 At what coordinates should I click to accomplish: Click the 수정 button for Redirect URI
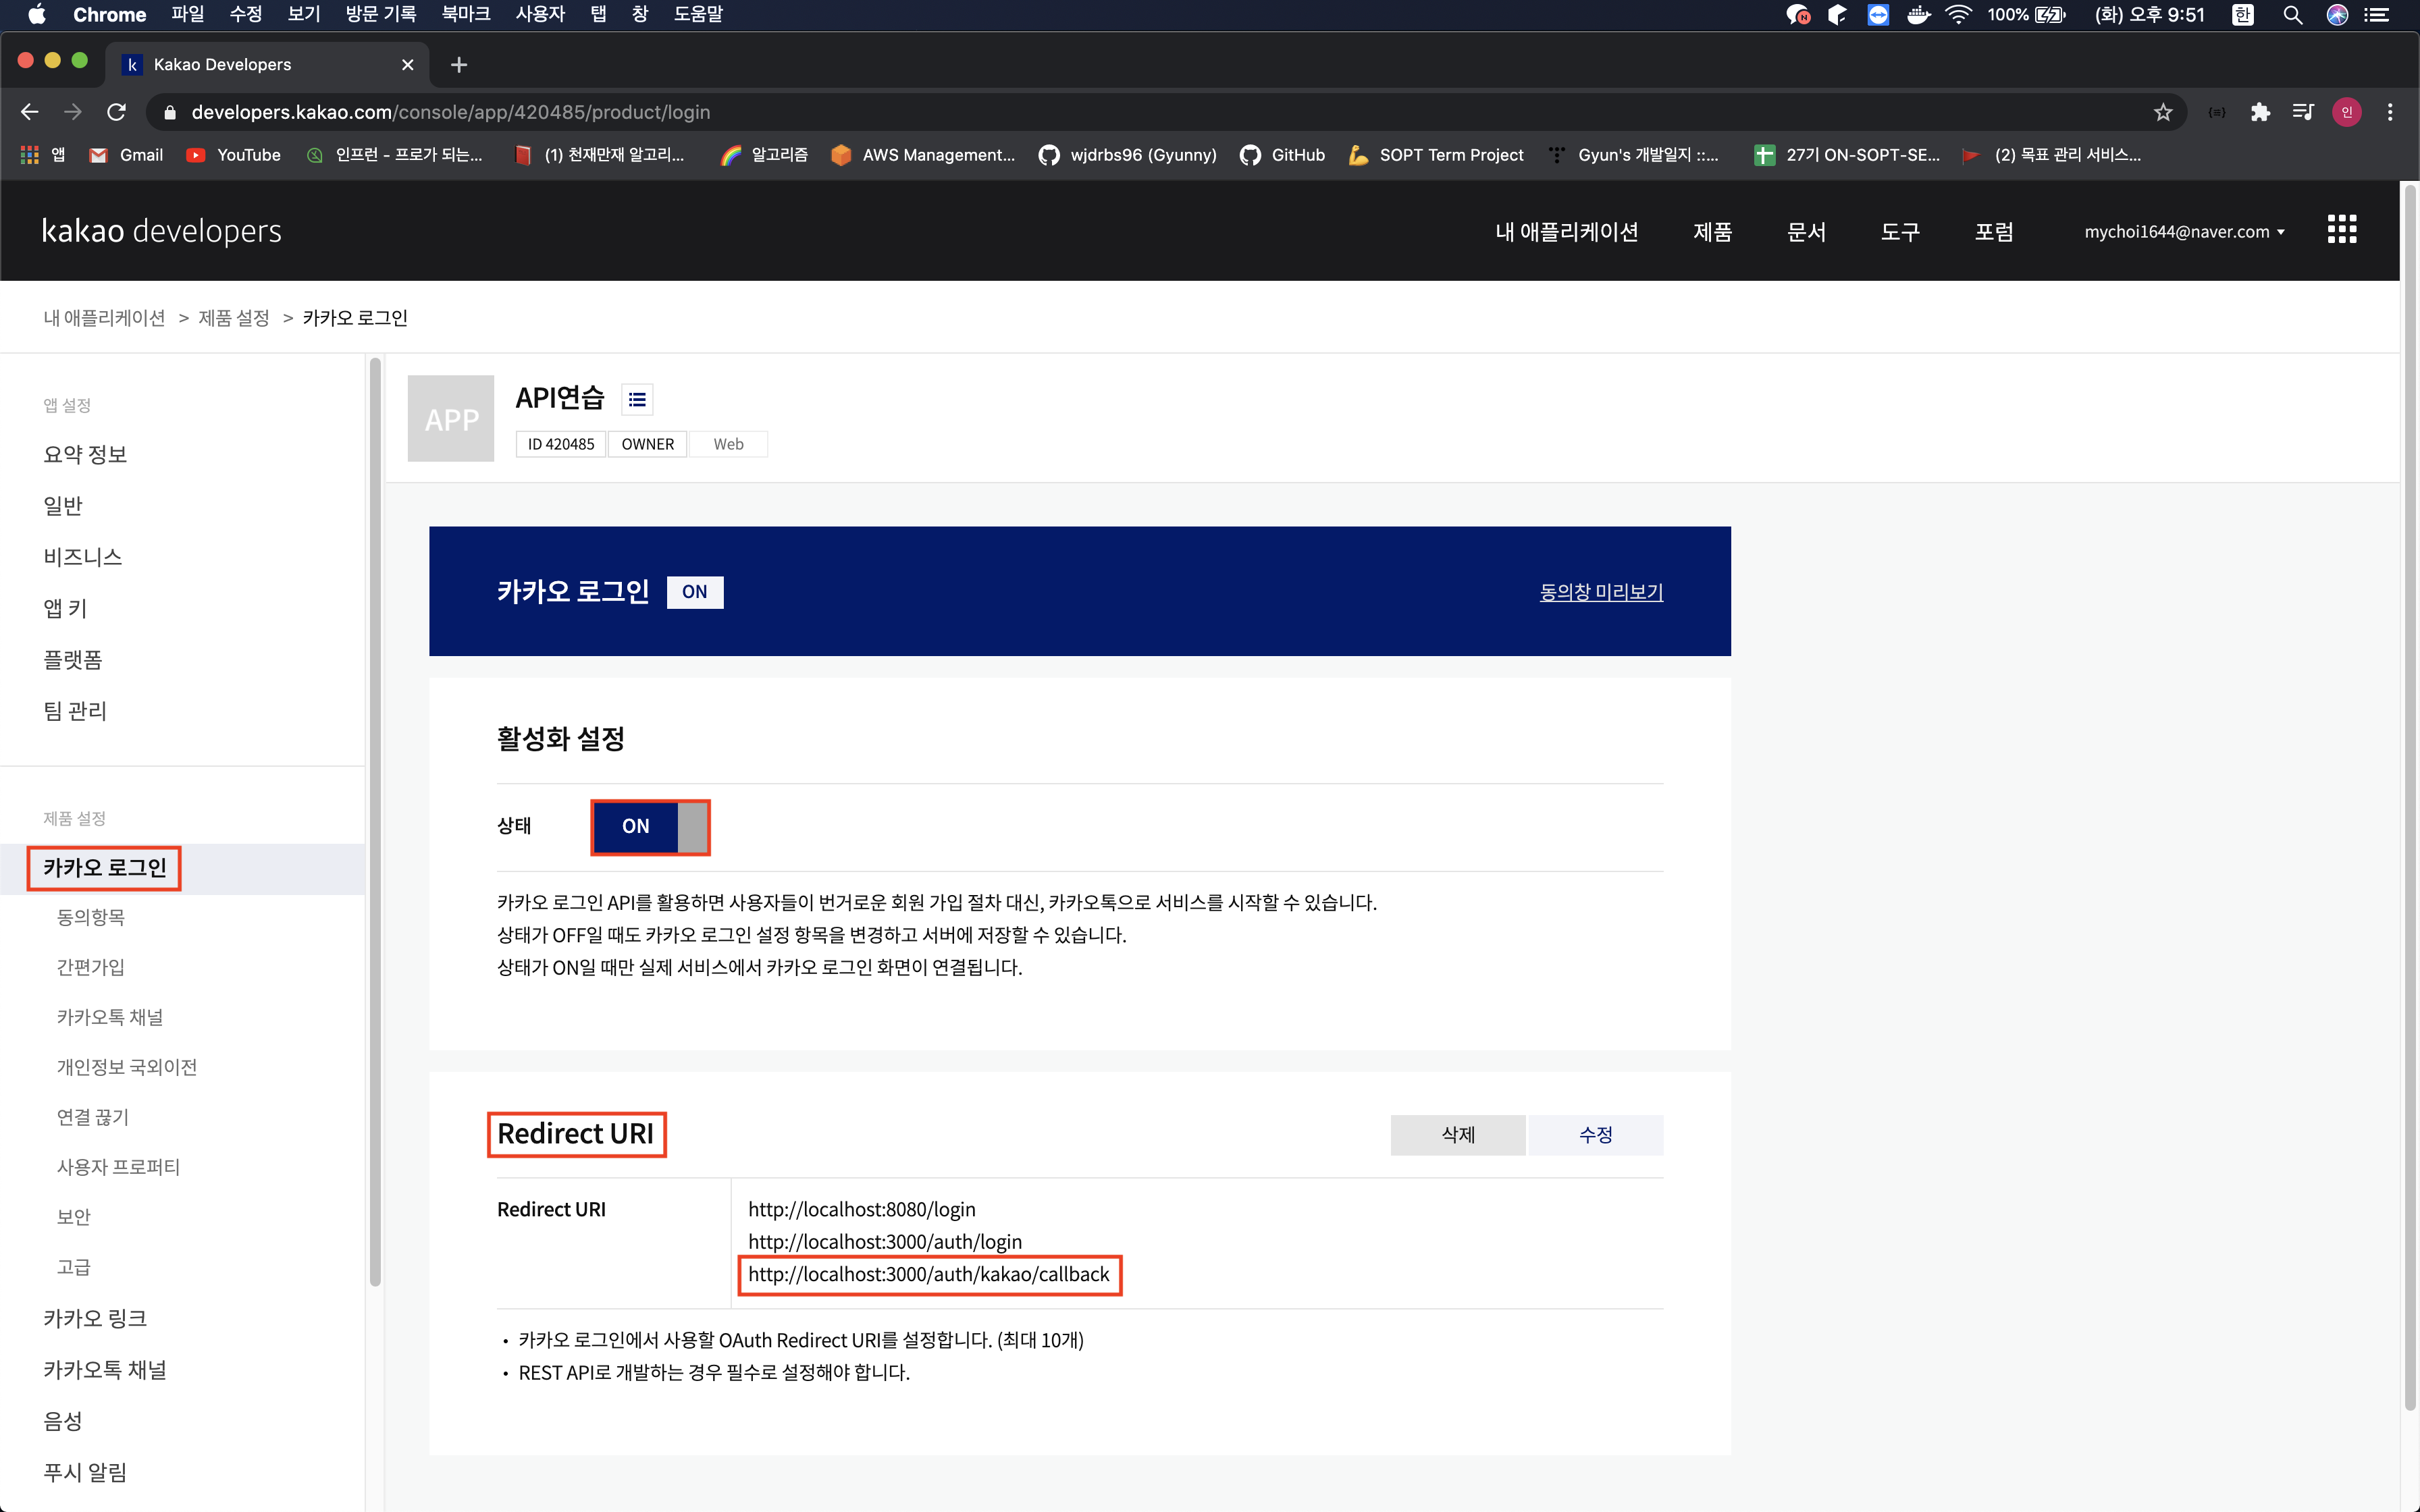pyautogui.click(x=1595, y=1134)
